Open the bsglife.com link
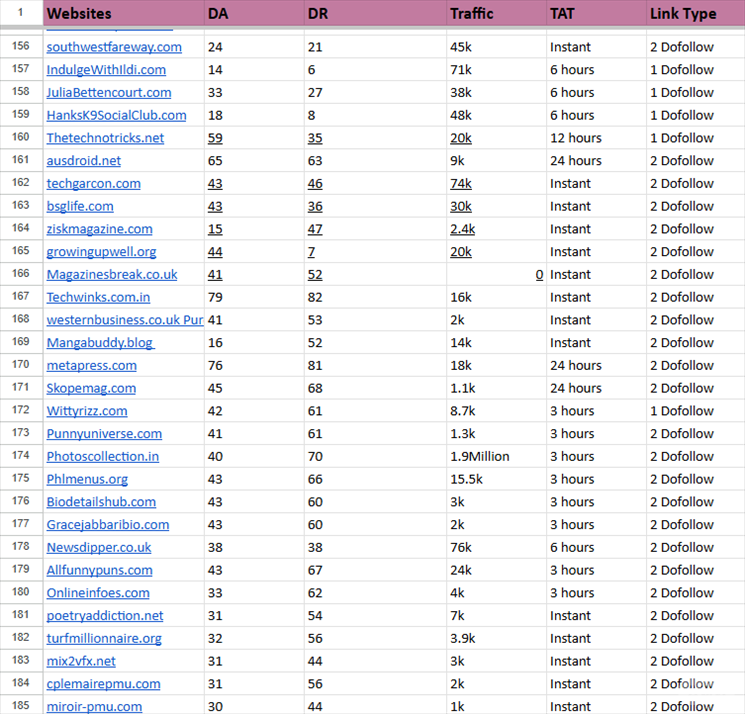 coord(80,207)
